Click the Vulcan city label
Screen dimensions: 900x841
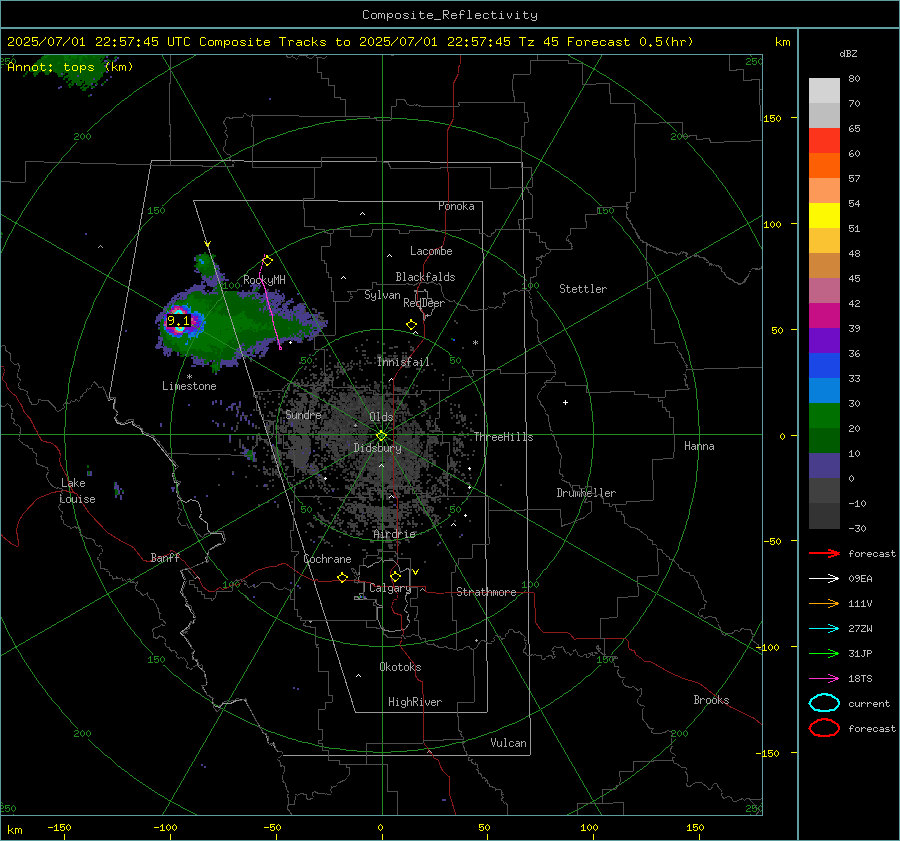pyautogui.click(x=508, y=743)
